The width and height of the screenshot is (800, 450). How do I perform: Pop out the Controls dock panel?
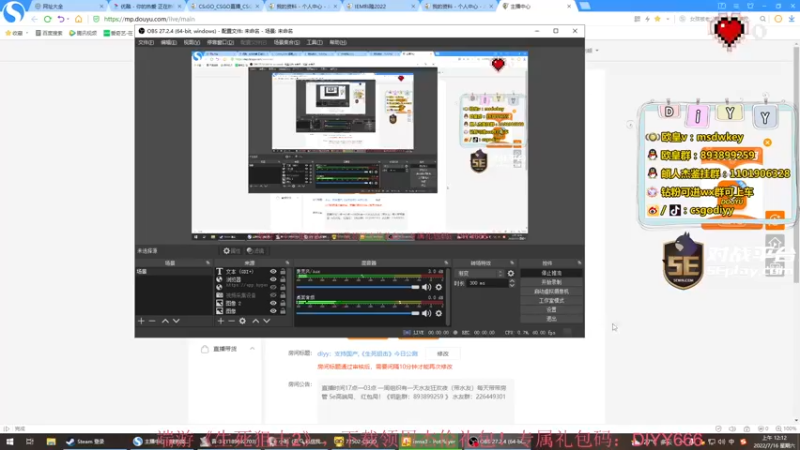pos(579,263)
